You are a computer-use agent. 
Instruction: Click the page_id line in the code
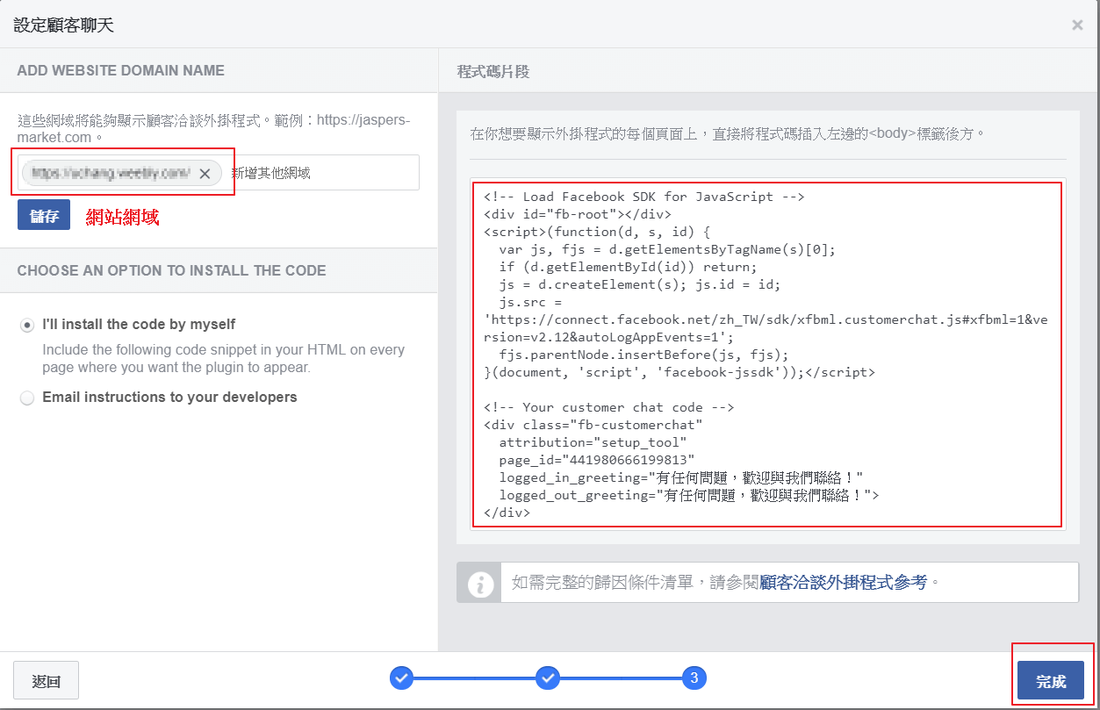pos(596,460)
